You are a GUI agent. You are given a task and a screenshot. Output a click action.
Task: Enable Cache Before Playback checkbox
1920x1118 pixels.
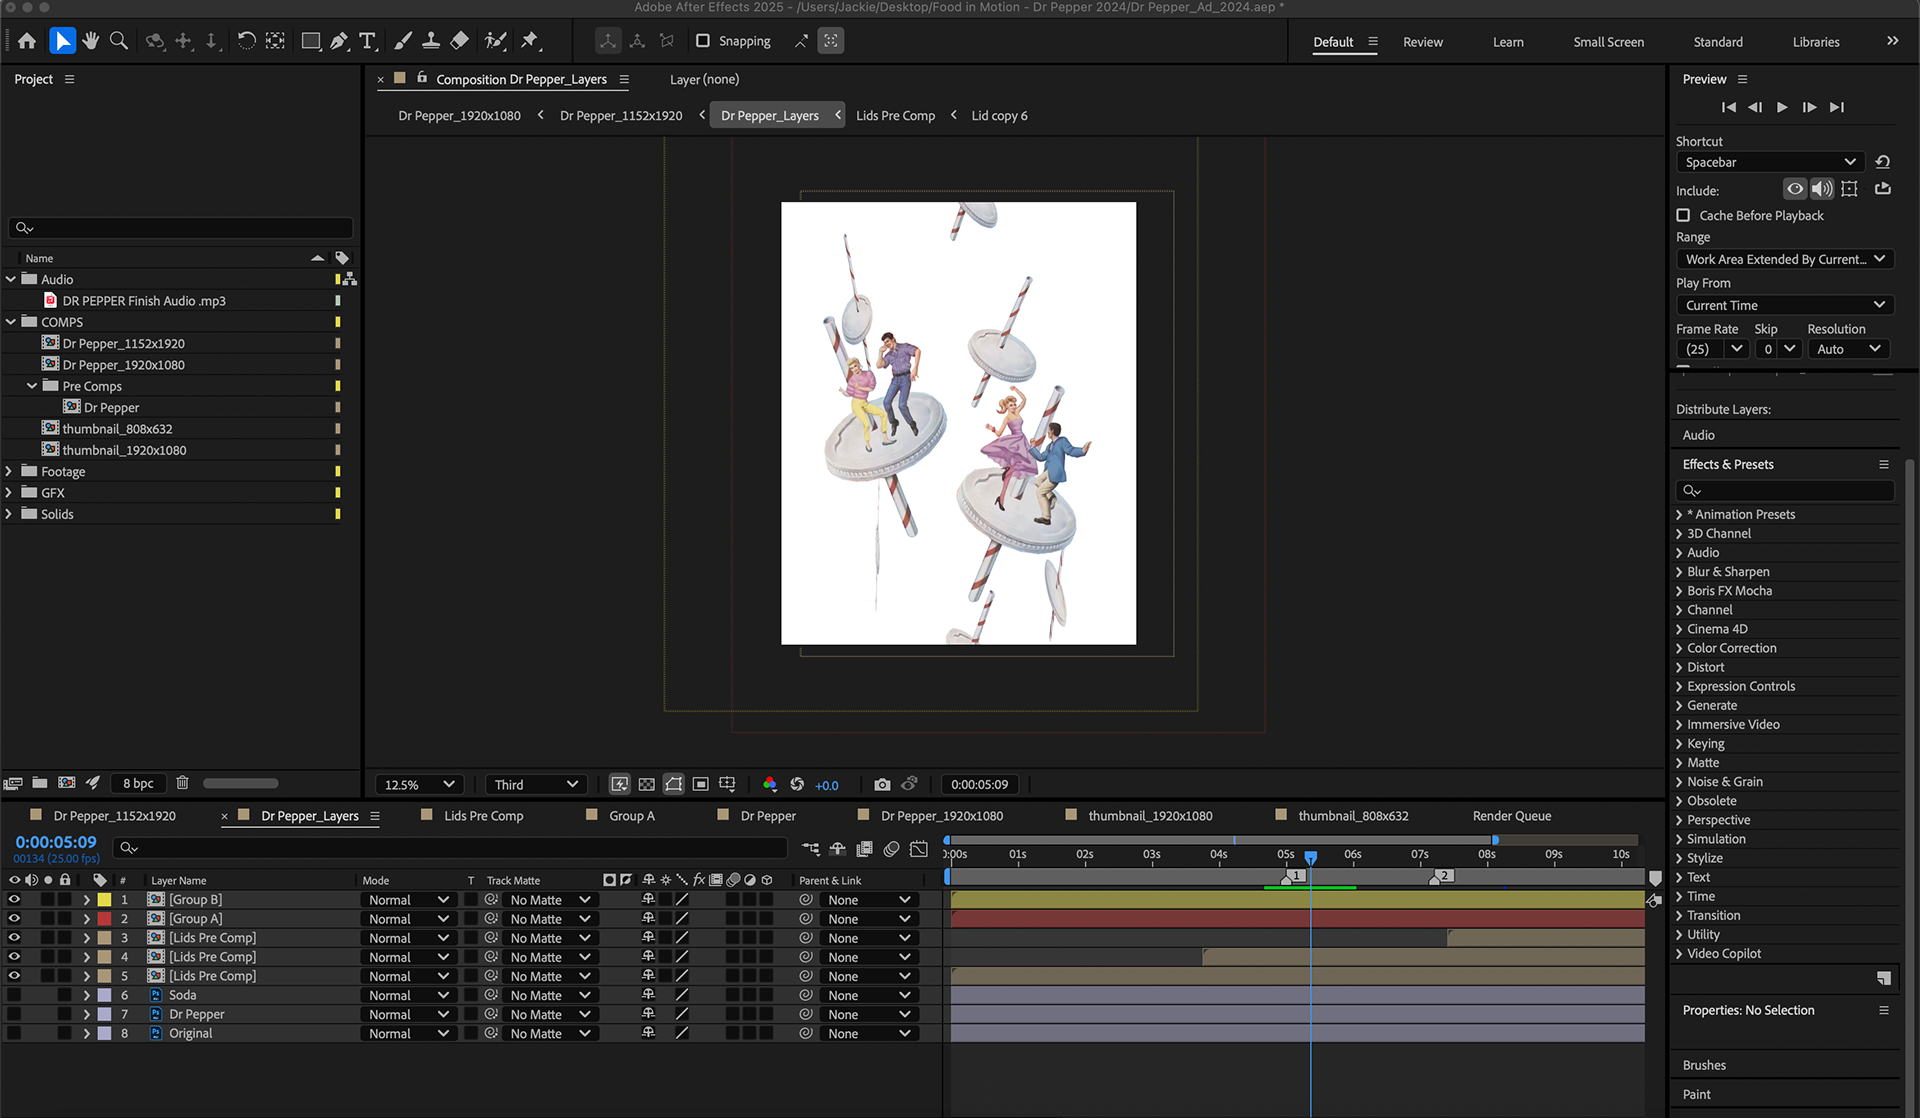tap(1683, 216)
